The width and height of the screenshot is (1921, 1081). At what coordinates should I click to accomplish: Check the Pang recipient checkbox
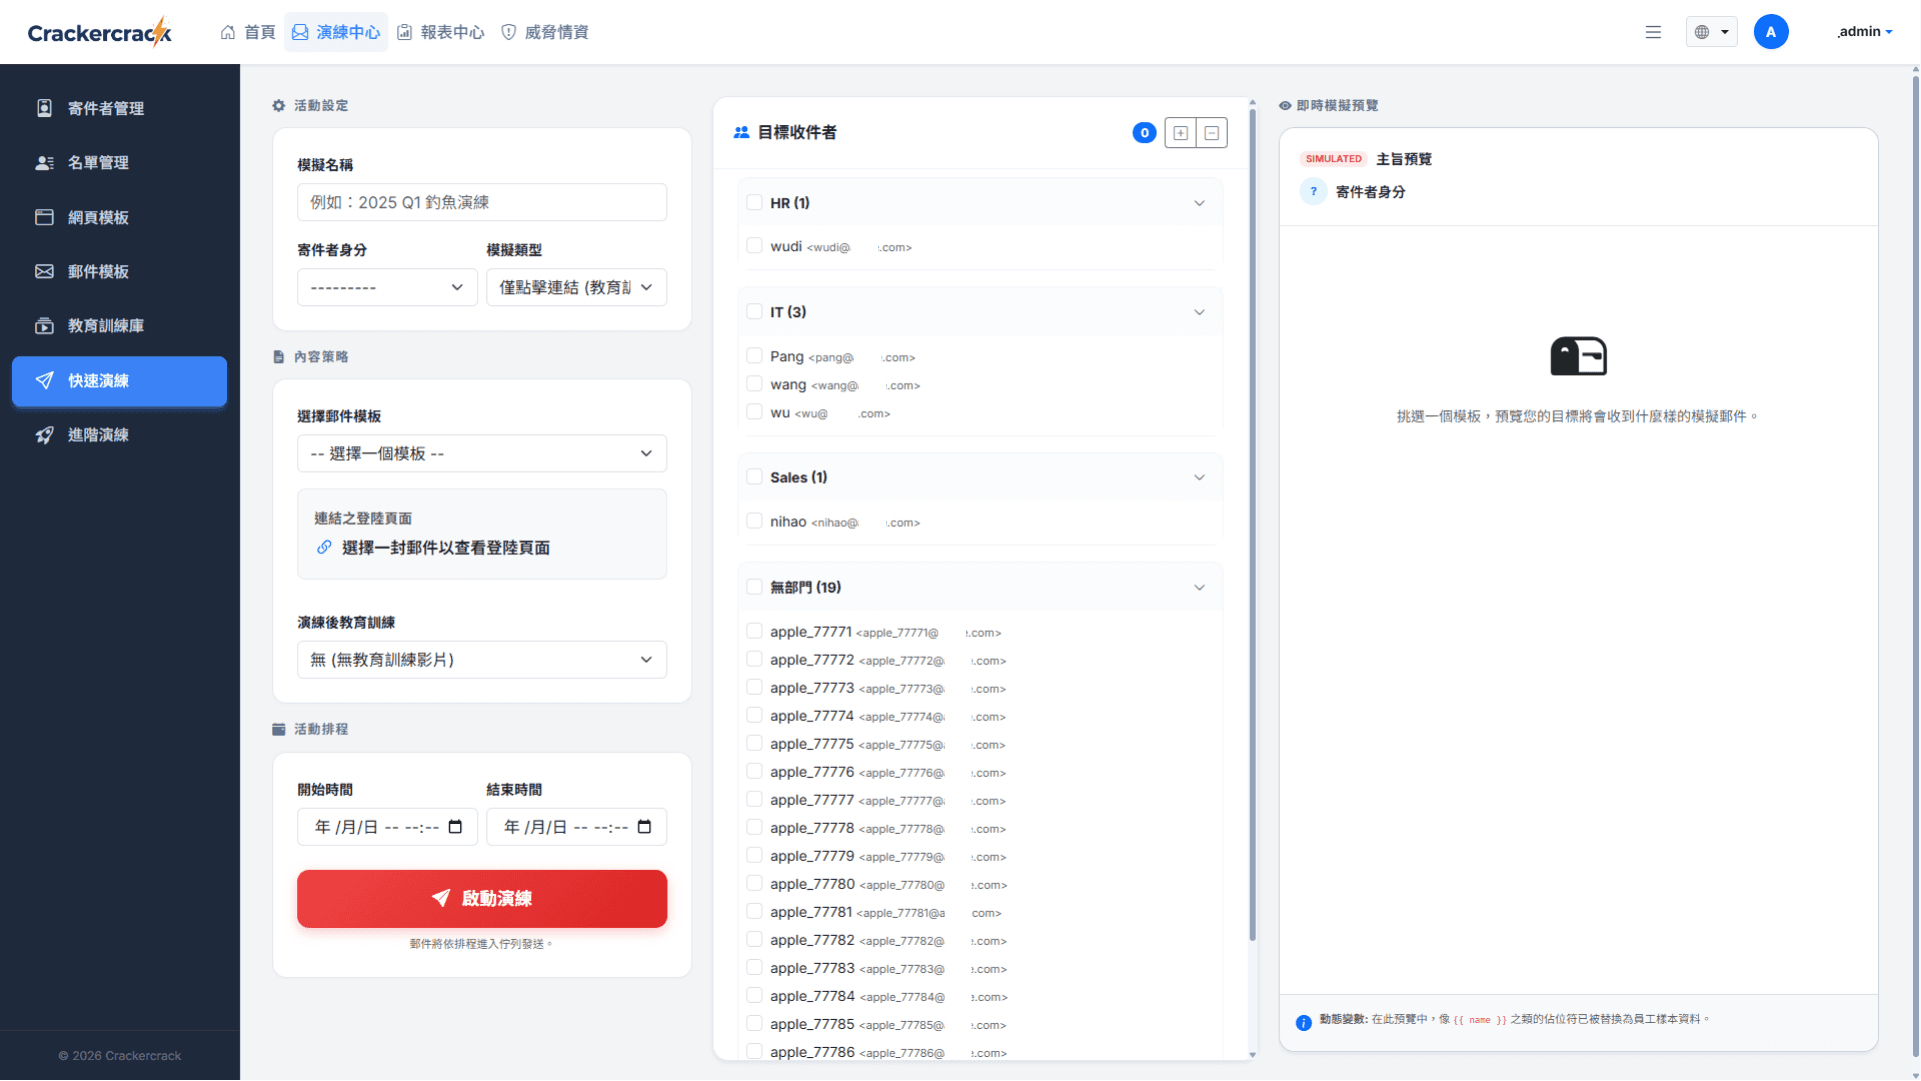coord(754,356)
